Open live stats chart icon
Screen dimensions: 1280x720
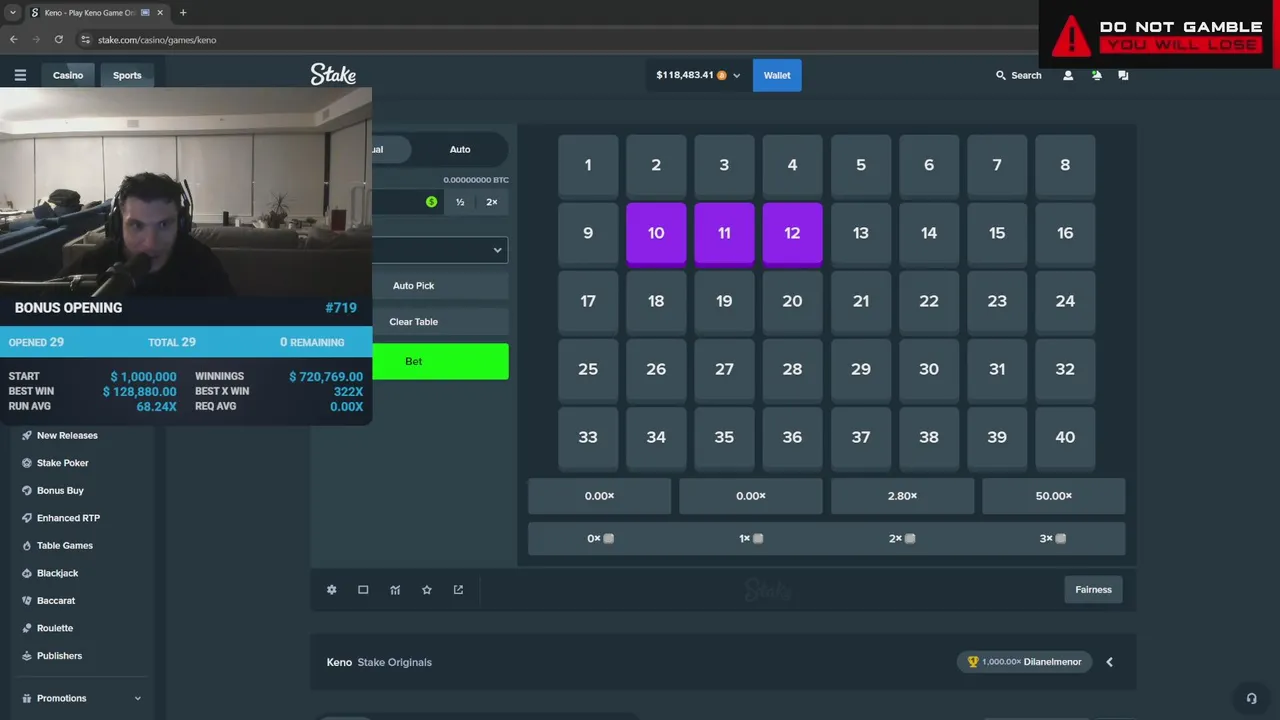pos(395,590)
